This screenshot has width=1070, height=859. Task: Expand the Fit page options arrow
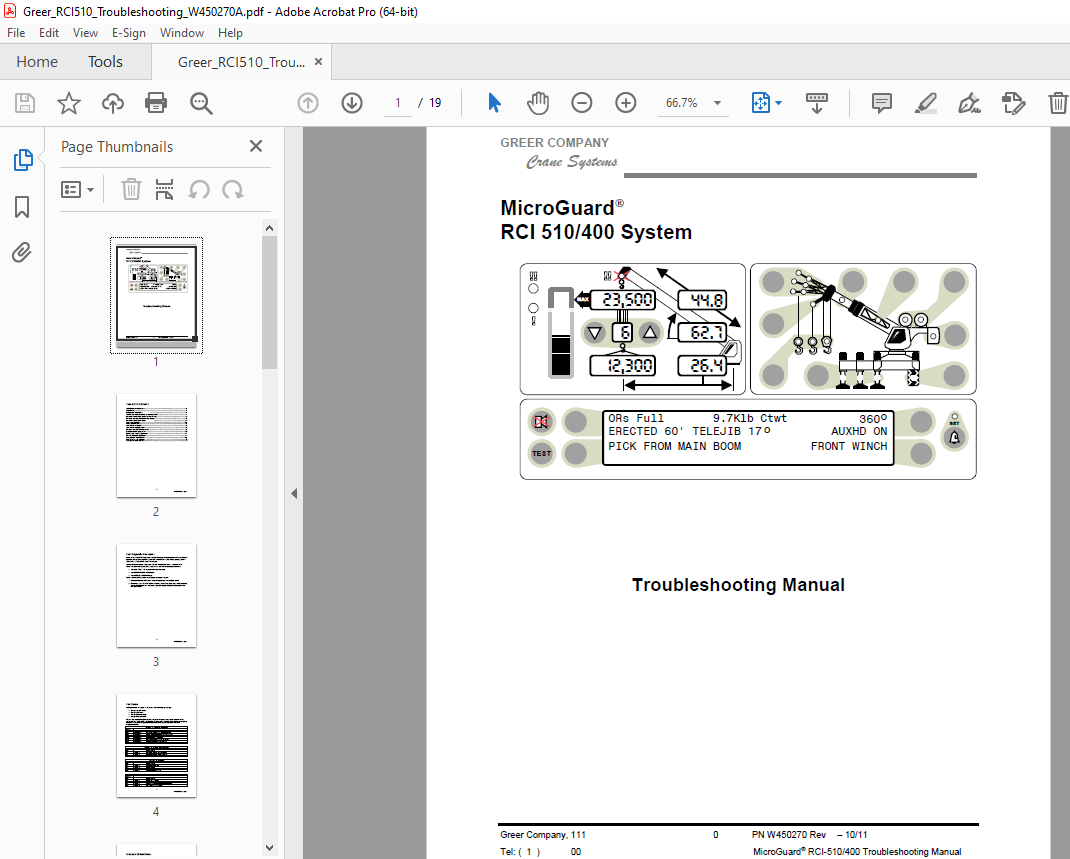click(779, 103)
